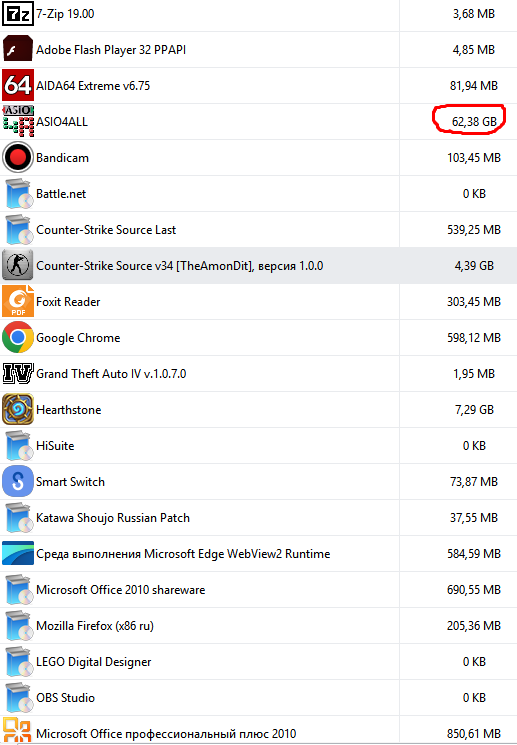517x745 pixels.
Task: Click the Mozilla Firefox (x86 ru) entry
Action: point(258,626)
